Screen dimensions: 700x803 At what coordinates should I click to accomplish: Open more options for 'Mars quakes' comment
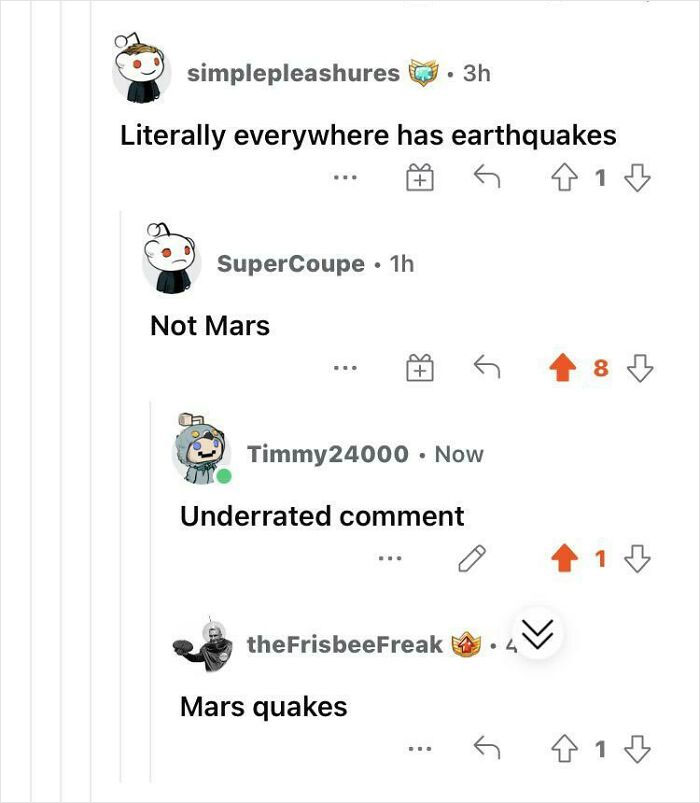[x=419, y=749]
